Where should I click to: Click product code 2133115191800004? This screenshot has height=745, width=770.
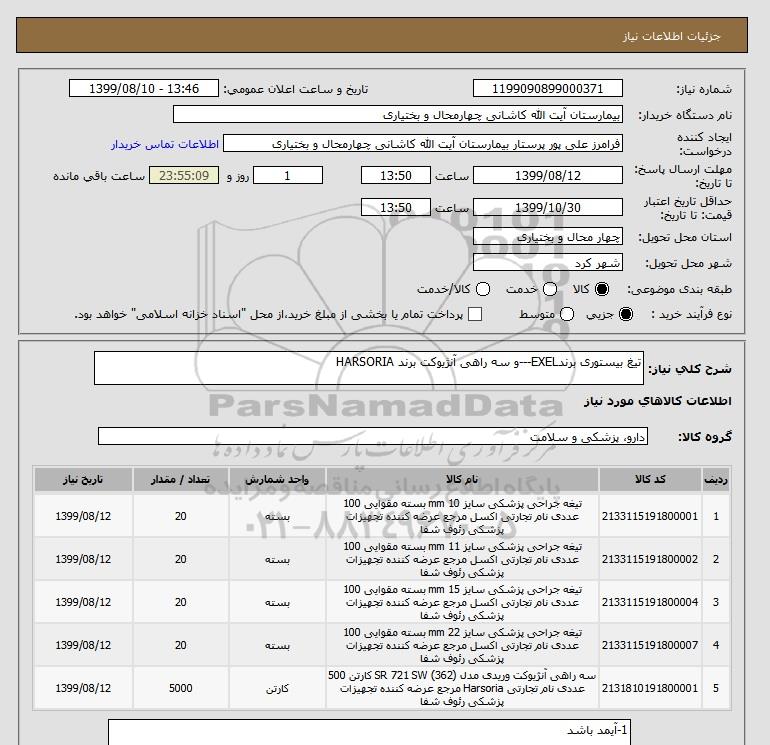point(650,602)
